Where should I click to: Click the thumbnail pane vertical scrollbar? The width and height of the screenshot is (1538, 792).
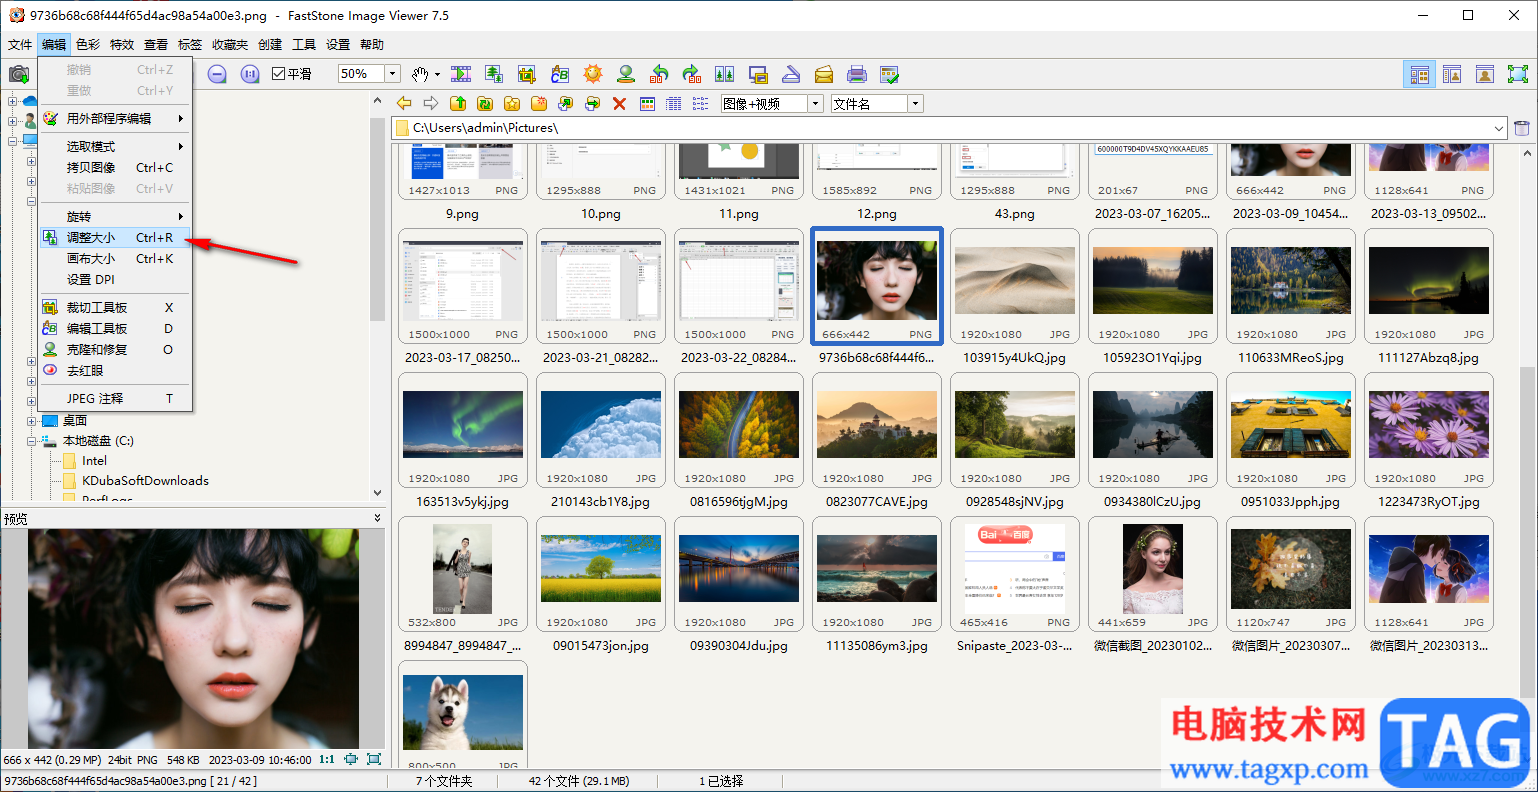1527,530
